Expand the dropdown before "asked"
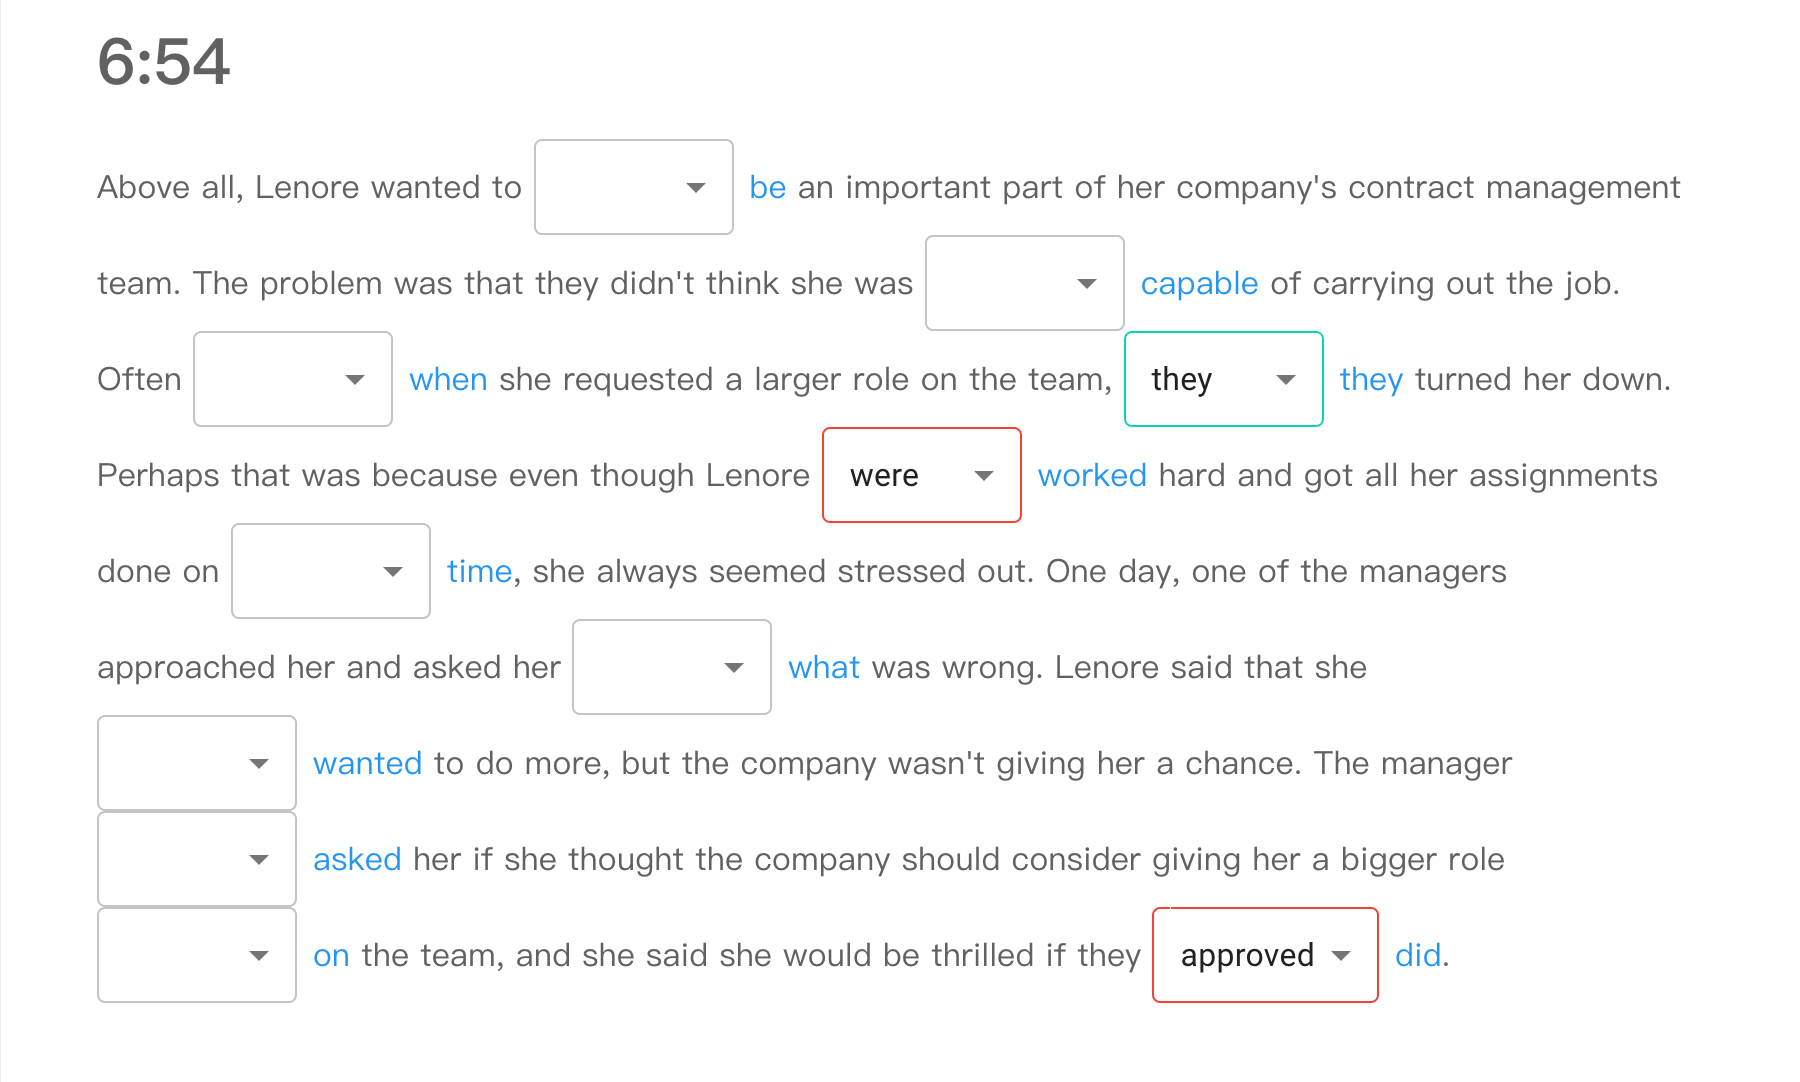The image size is (1800, 1082). [x=197, y=859]
